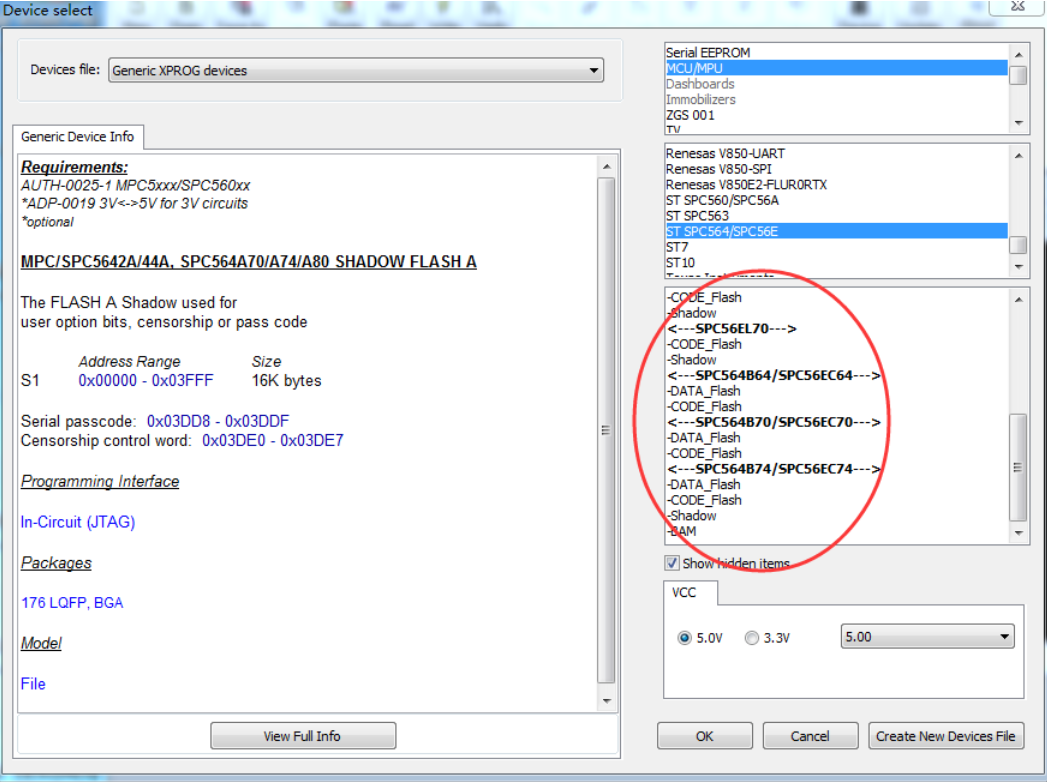
Task: Select ST7 device
Action: (x=836, y=247)
